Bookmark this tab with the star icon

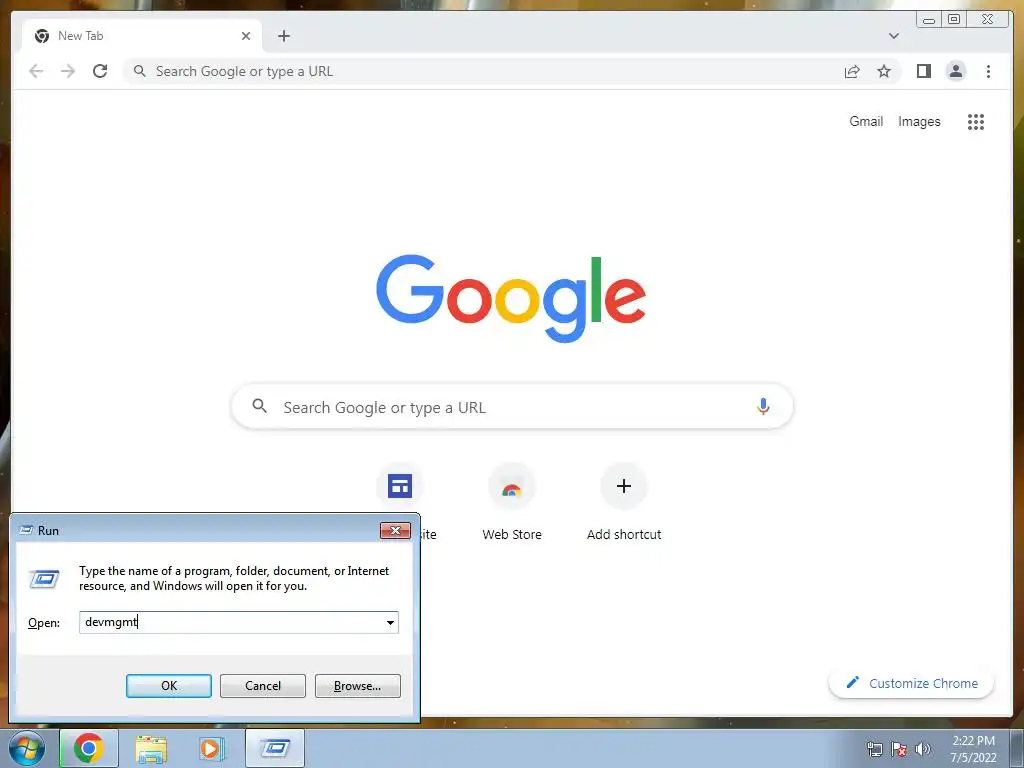pyautogui.click(x=884, y=71)
